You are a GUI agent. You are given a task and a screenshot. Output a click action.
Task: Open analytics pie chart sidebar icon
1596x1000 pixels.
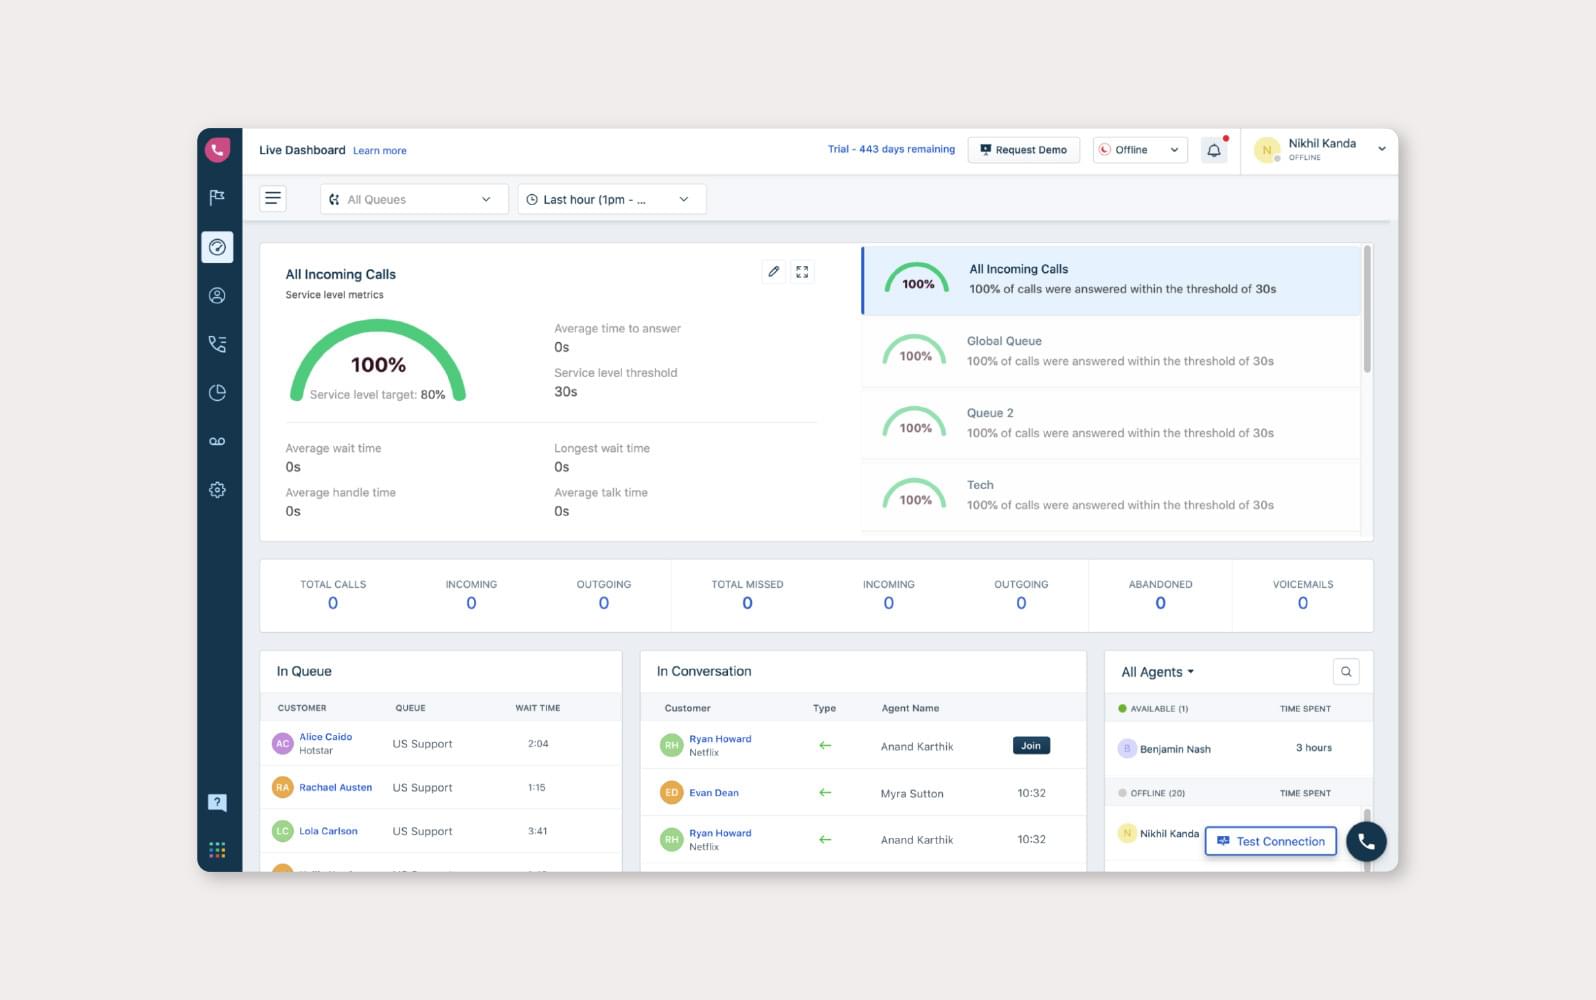(217, 393)
